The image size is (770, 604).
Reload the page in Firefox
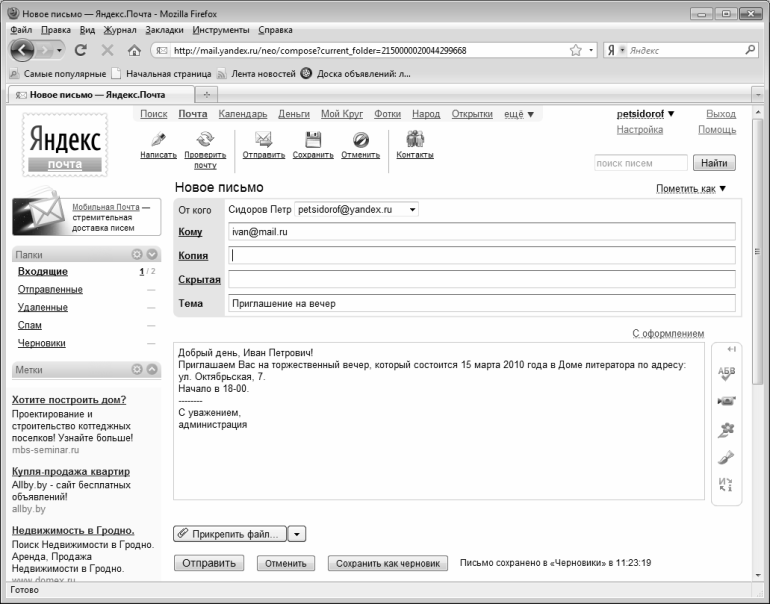pos(81,50)
